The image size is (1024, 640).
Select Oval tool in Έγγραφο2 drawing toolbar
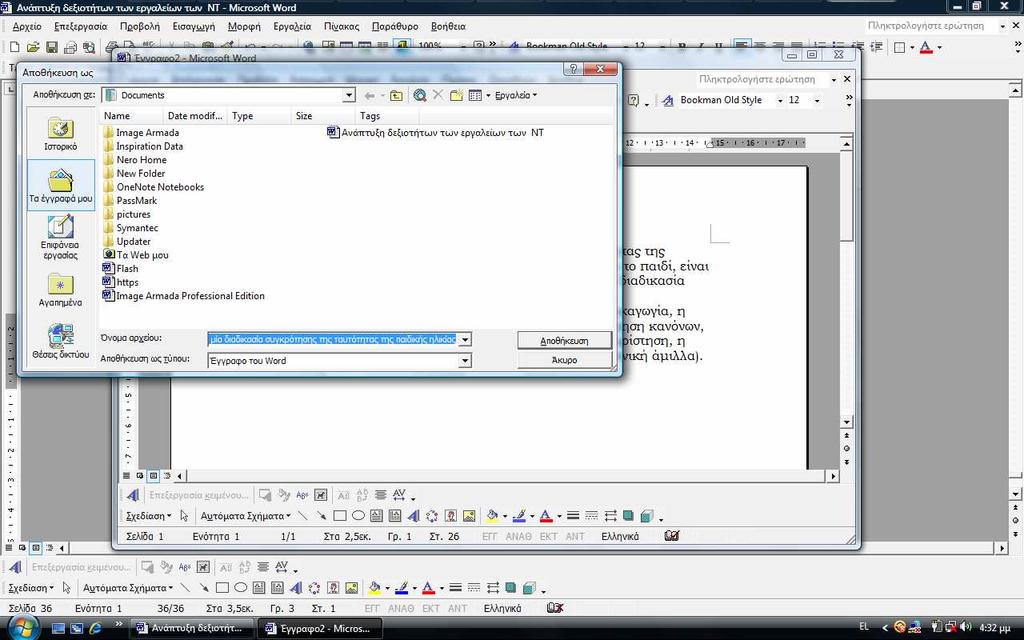coord(358,516)
